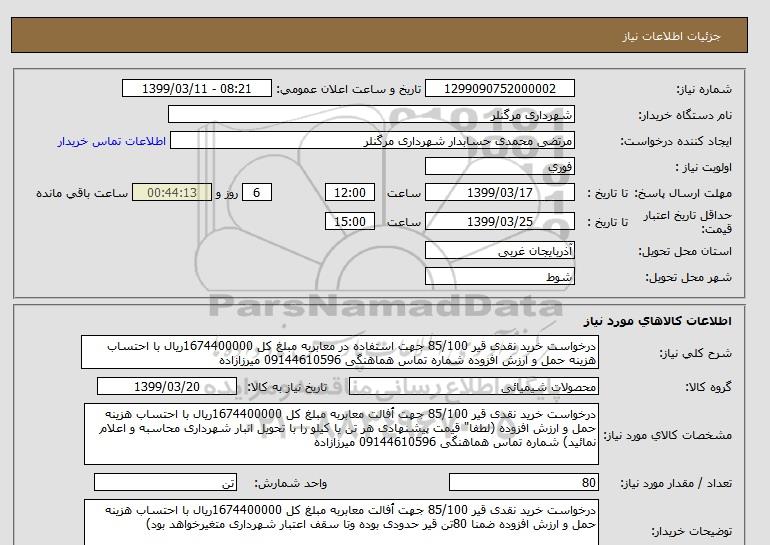Click the label مهلت ارسال پاسخ
Viewport: 770px width, 545px height.
(684, 193)
